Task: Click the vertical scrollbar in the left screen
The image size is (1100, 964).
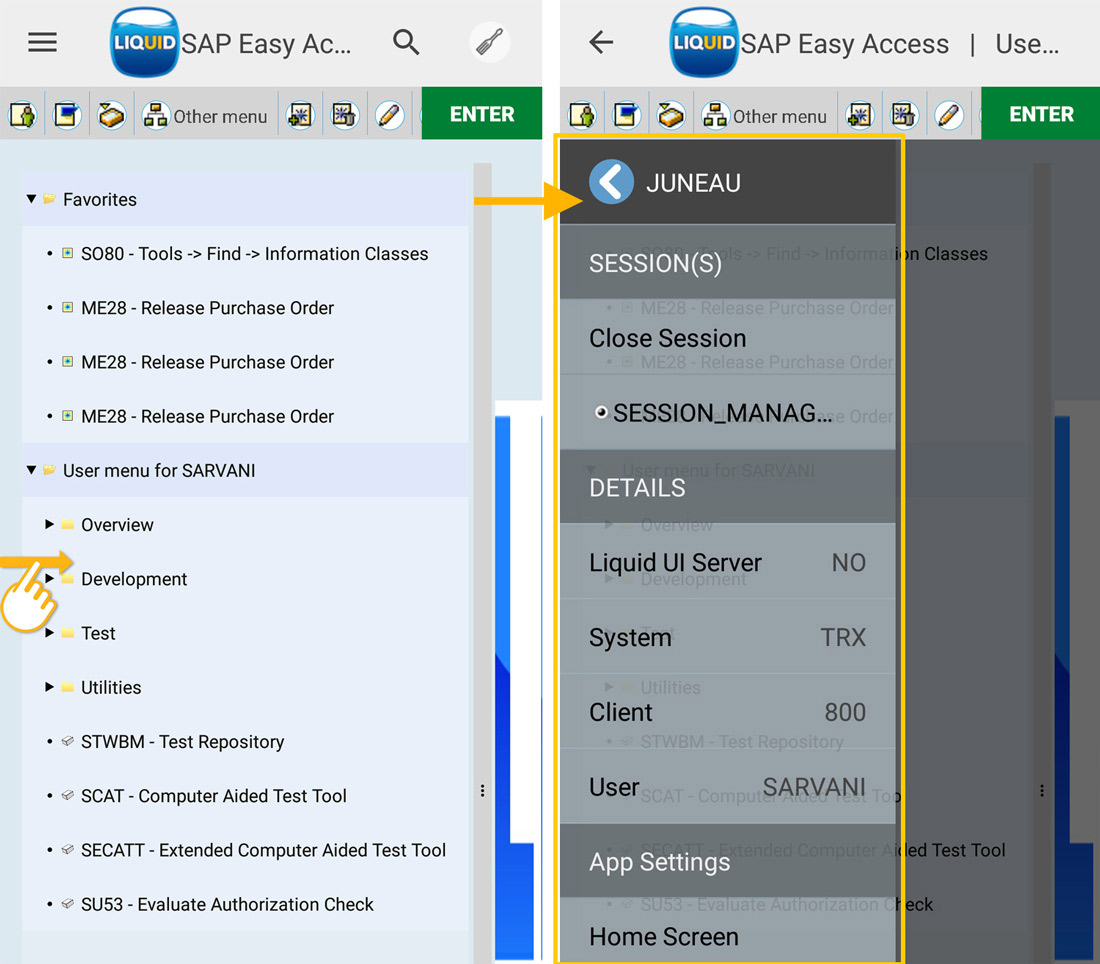Action: coord(482,500)
